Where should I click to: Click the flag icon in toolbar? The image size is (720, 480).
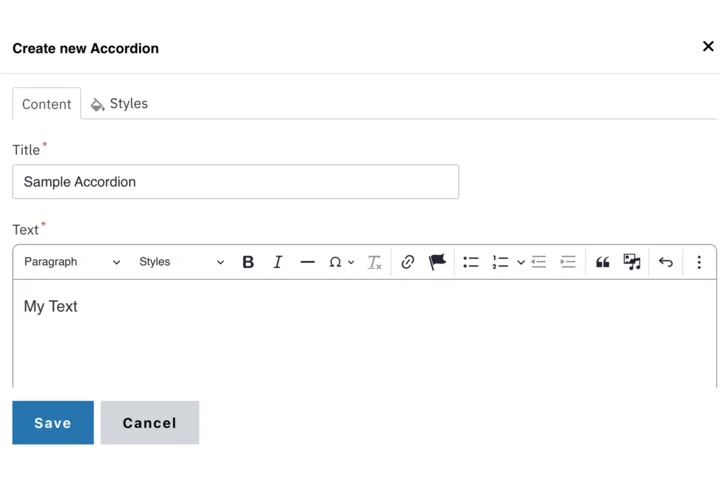(x=437, y=262)
